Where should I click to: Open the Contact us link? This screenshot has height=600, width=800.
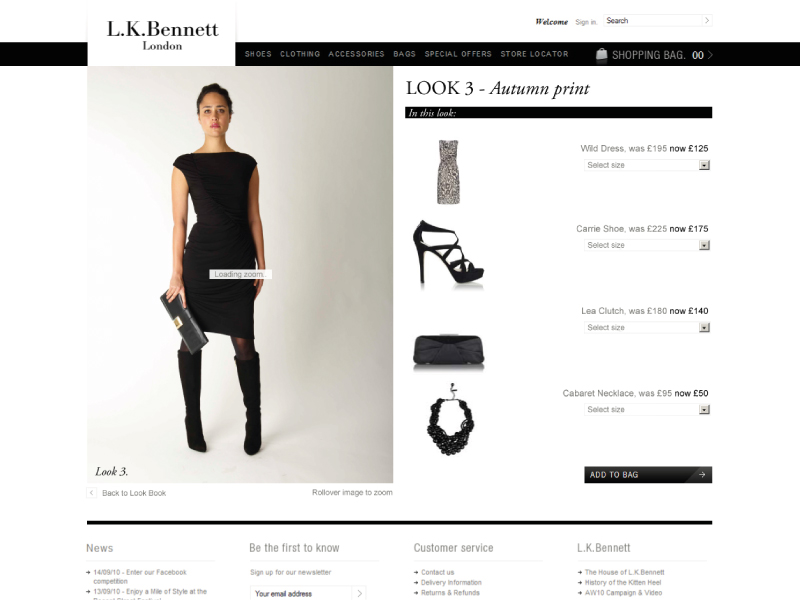[437, 572]
